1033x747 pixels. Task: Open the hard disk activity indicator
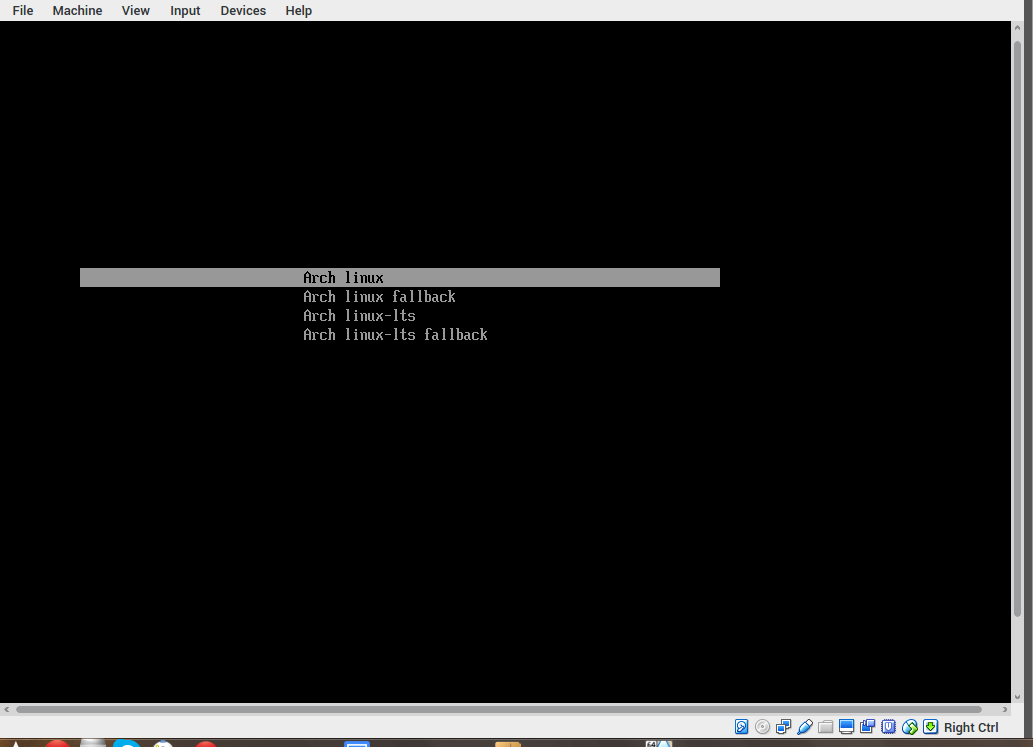741,727
